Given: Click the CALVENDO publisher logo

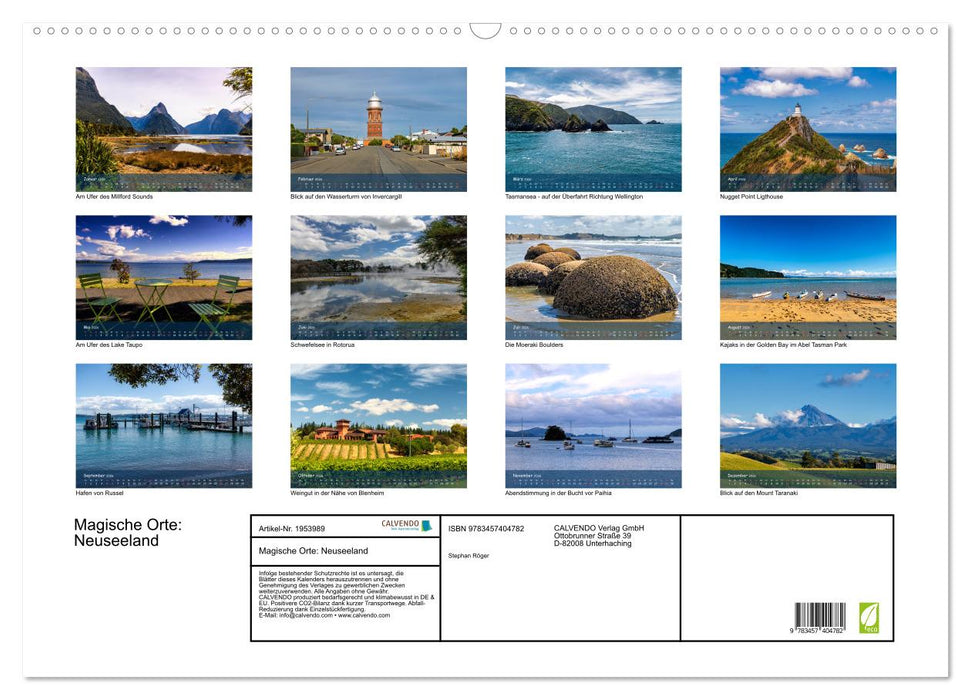Looking at the screenshot, I should (x=400, y=523).
